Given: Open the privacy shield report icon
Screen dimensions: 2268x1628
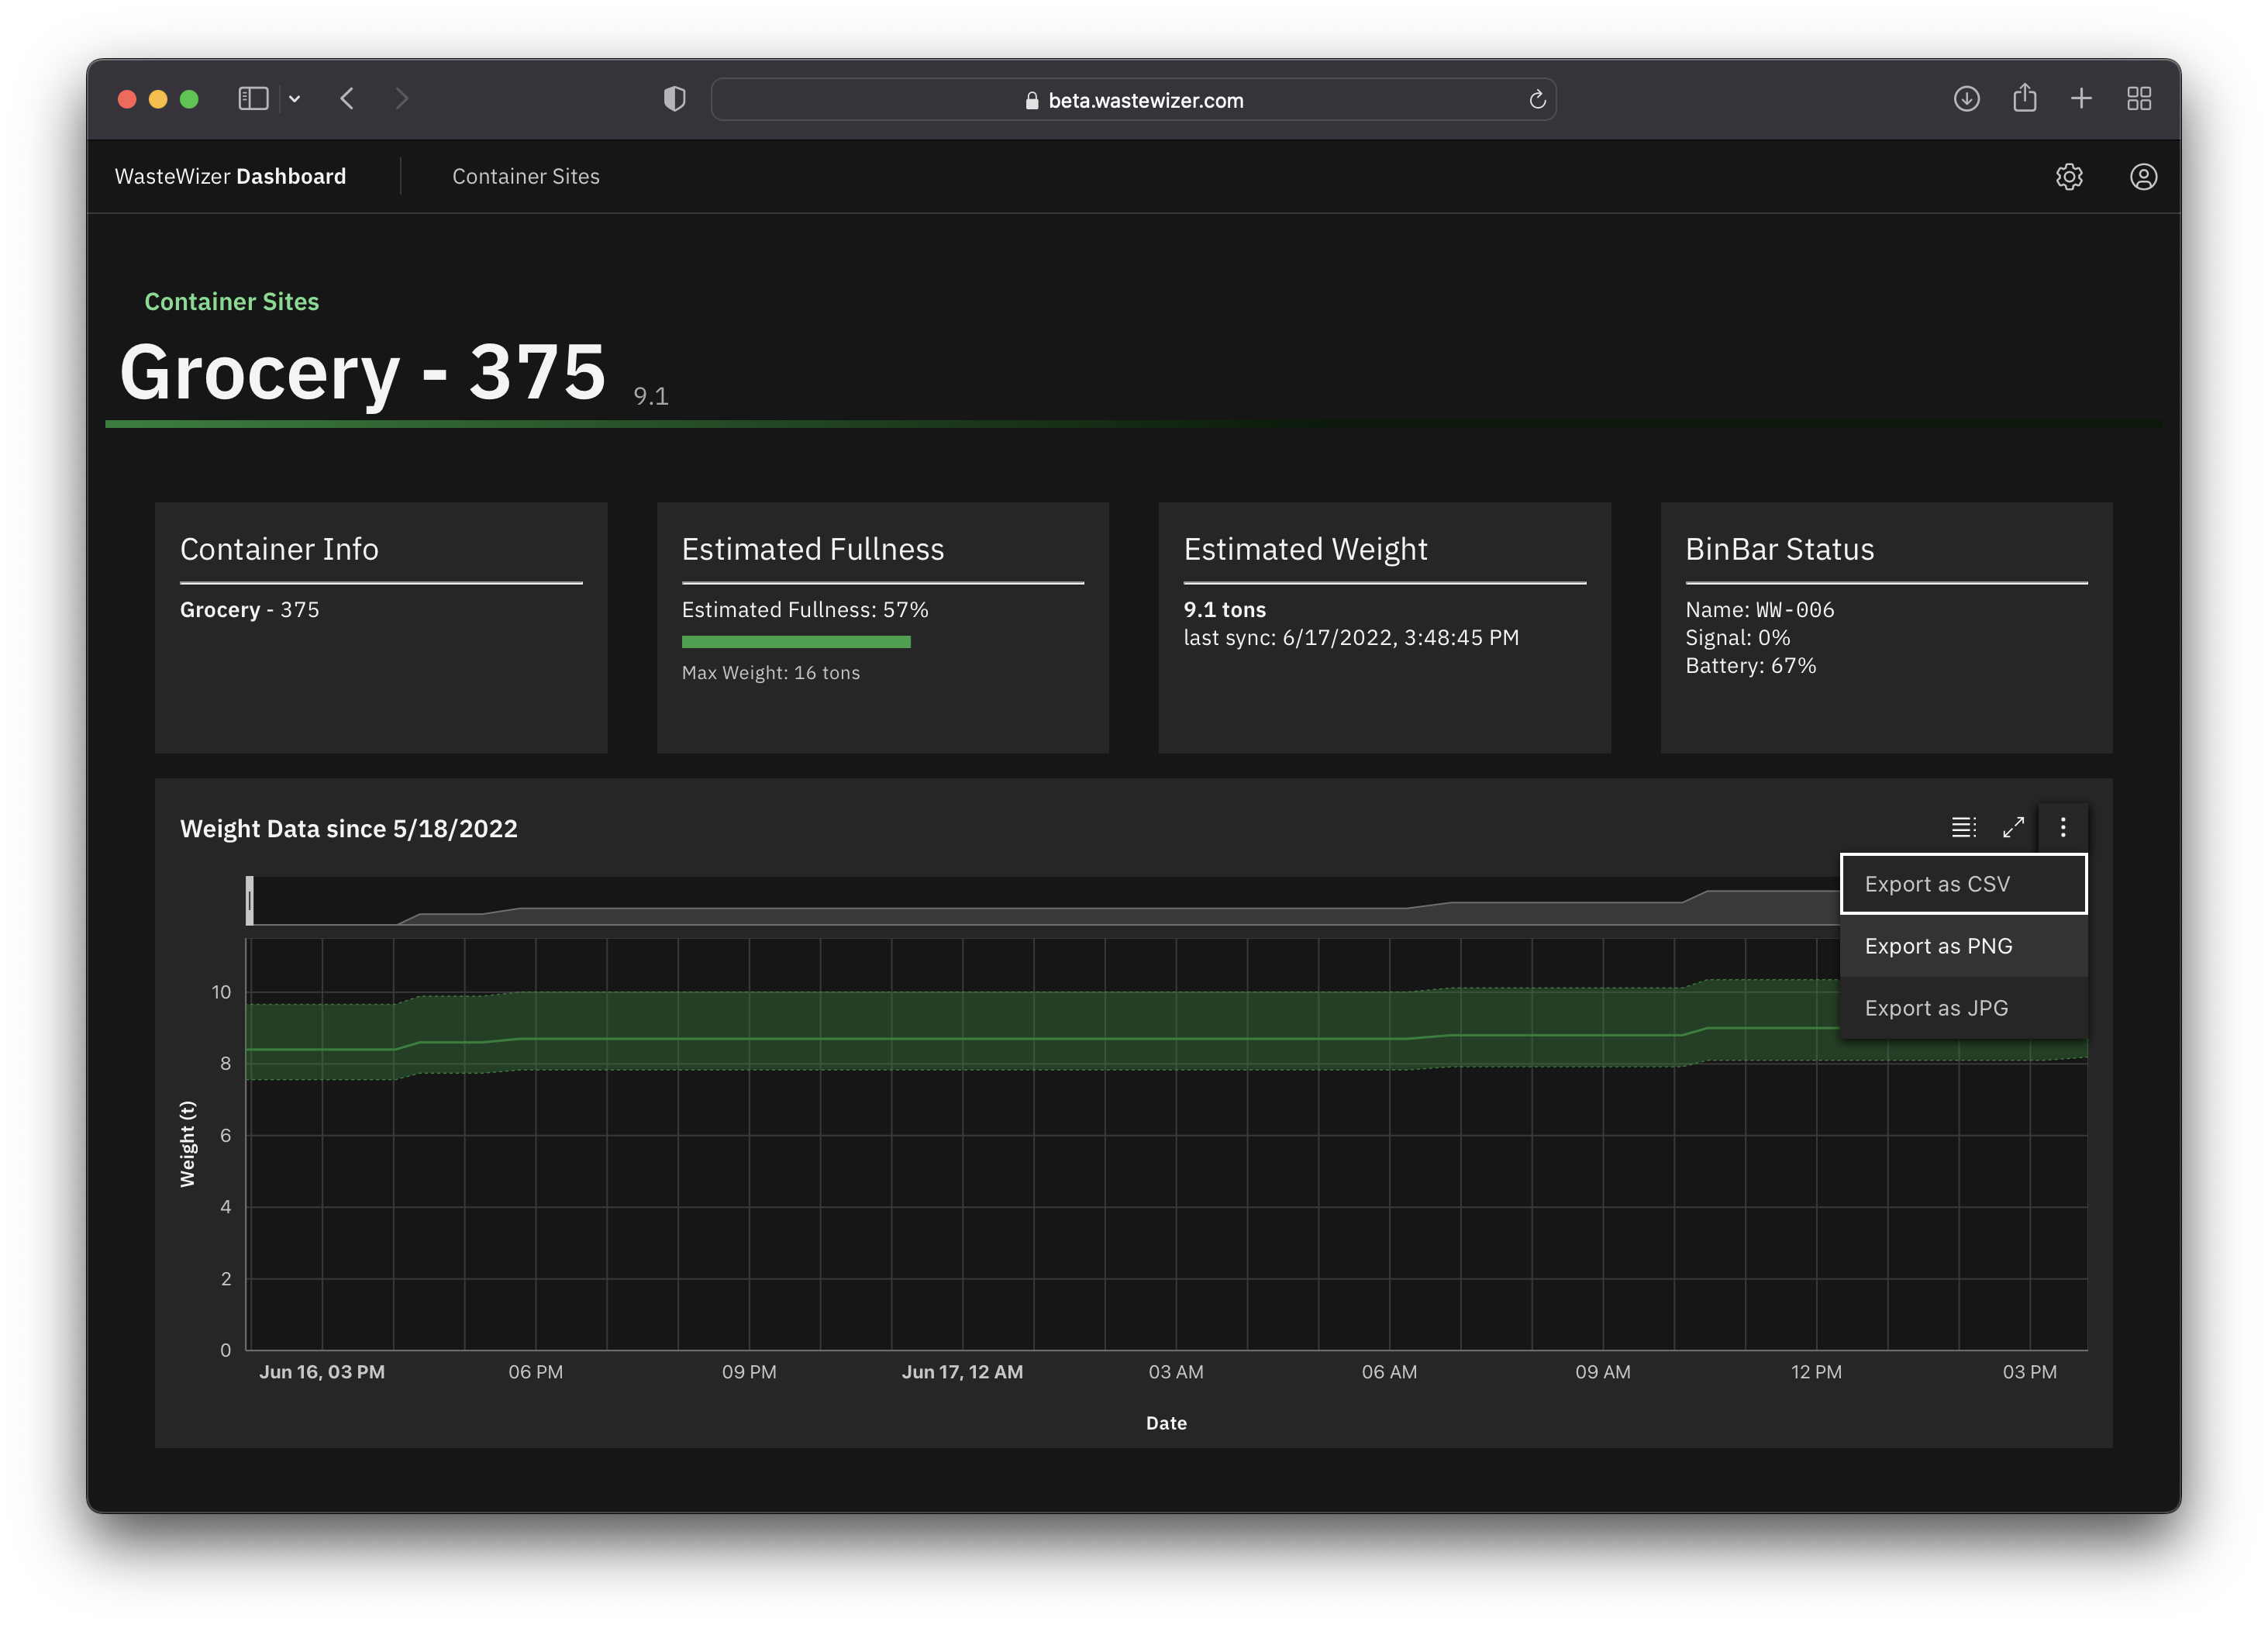Looking at the screenshot, I should [x=675, y=99].
